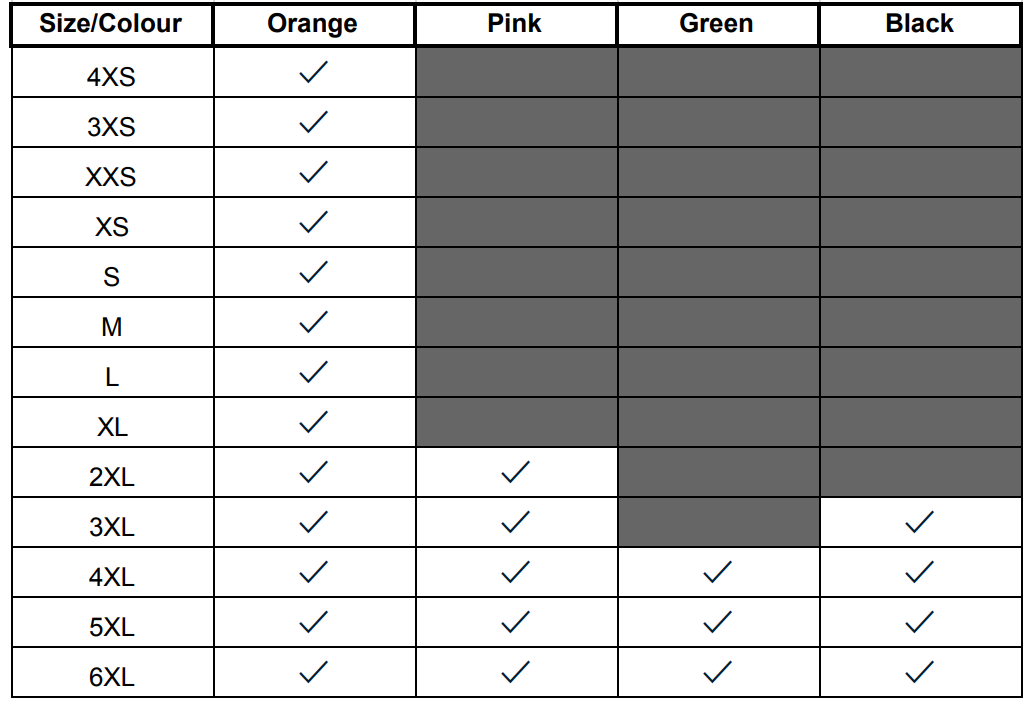Select the Size/Colour header cell
This screenshot has height=712, width=1032.
click(x=112, y=25)
